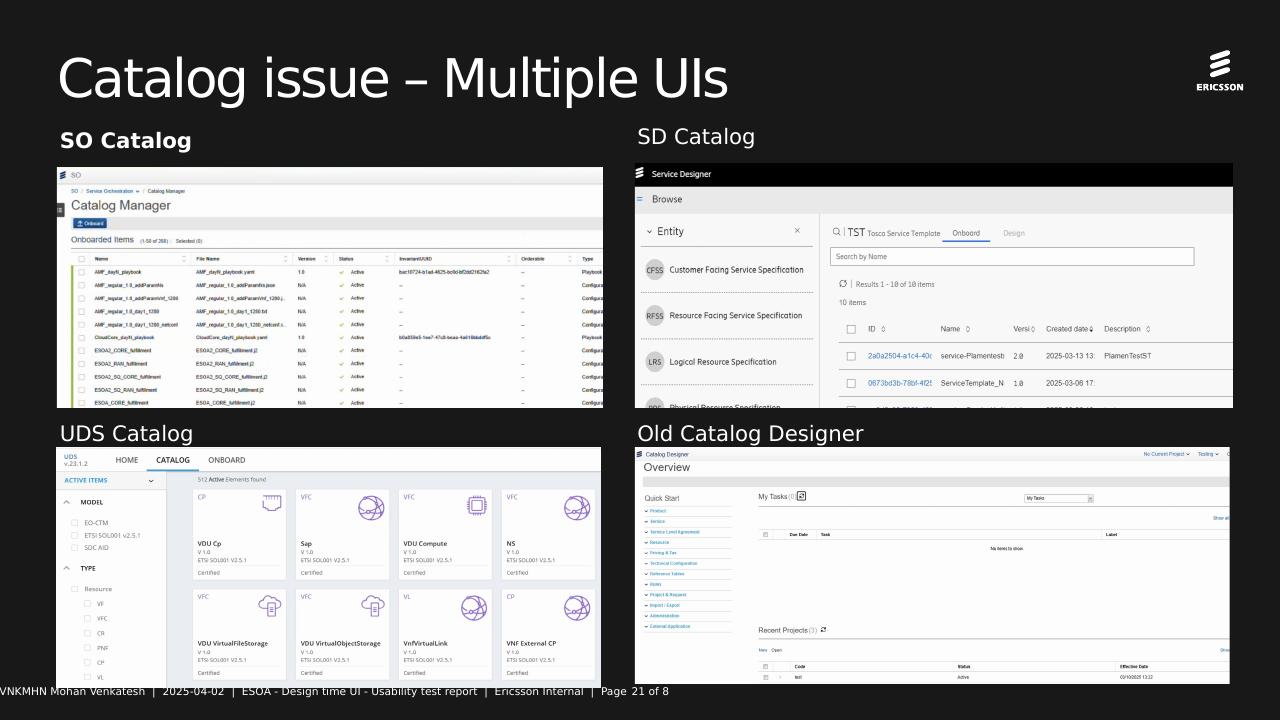Click the VDU Cp card port icon
1281x720 pixels.
272,503
